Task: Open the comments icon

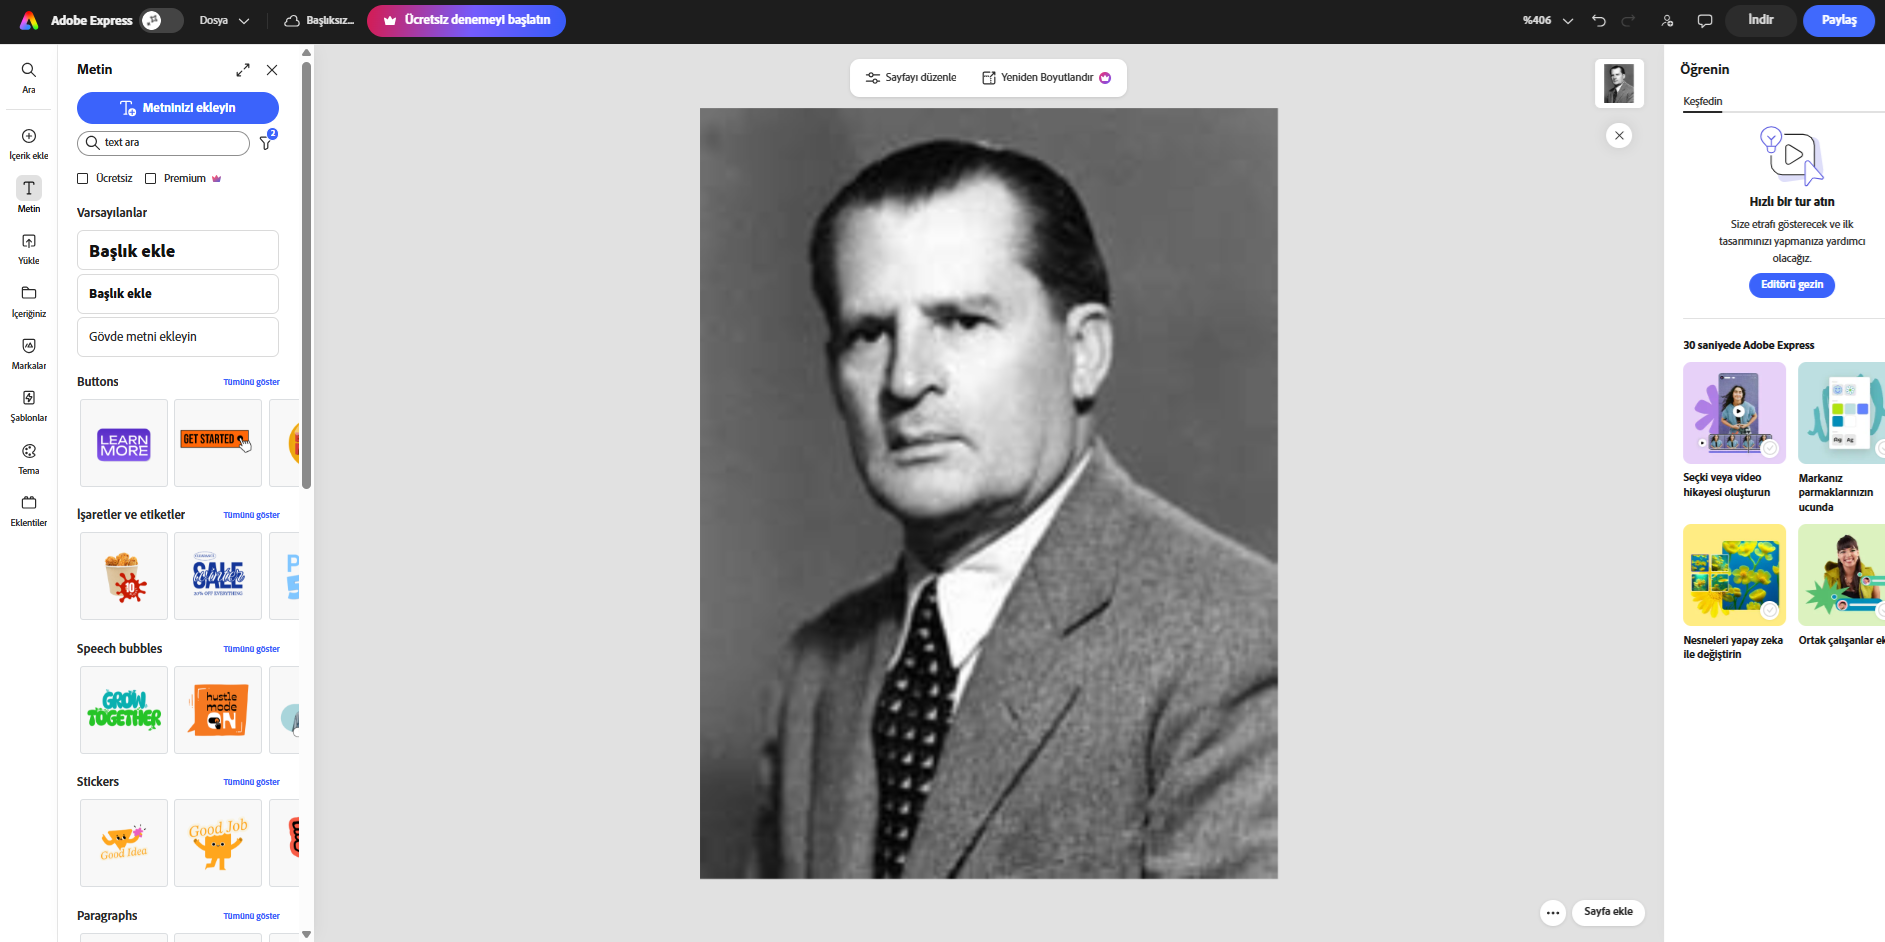Action: pyautogui.click(x=1705, y=20)
